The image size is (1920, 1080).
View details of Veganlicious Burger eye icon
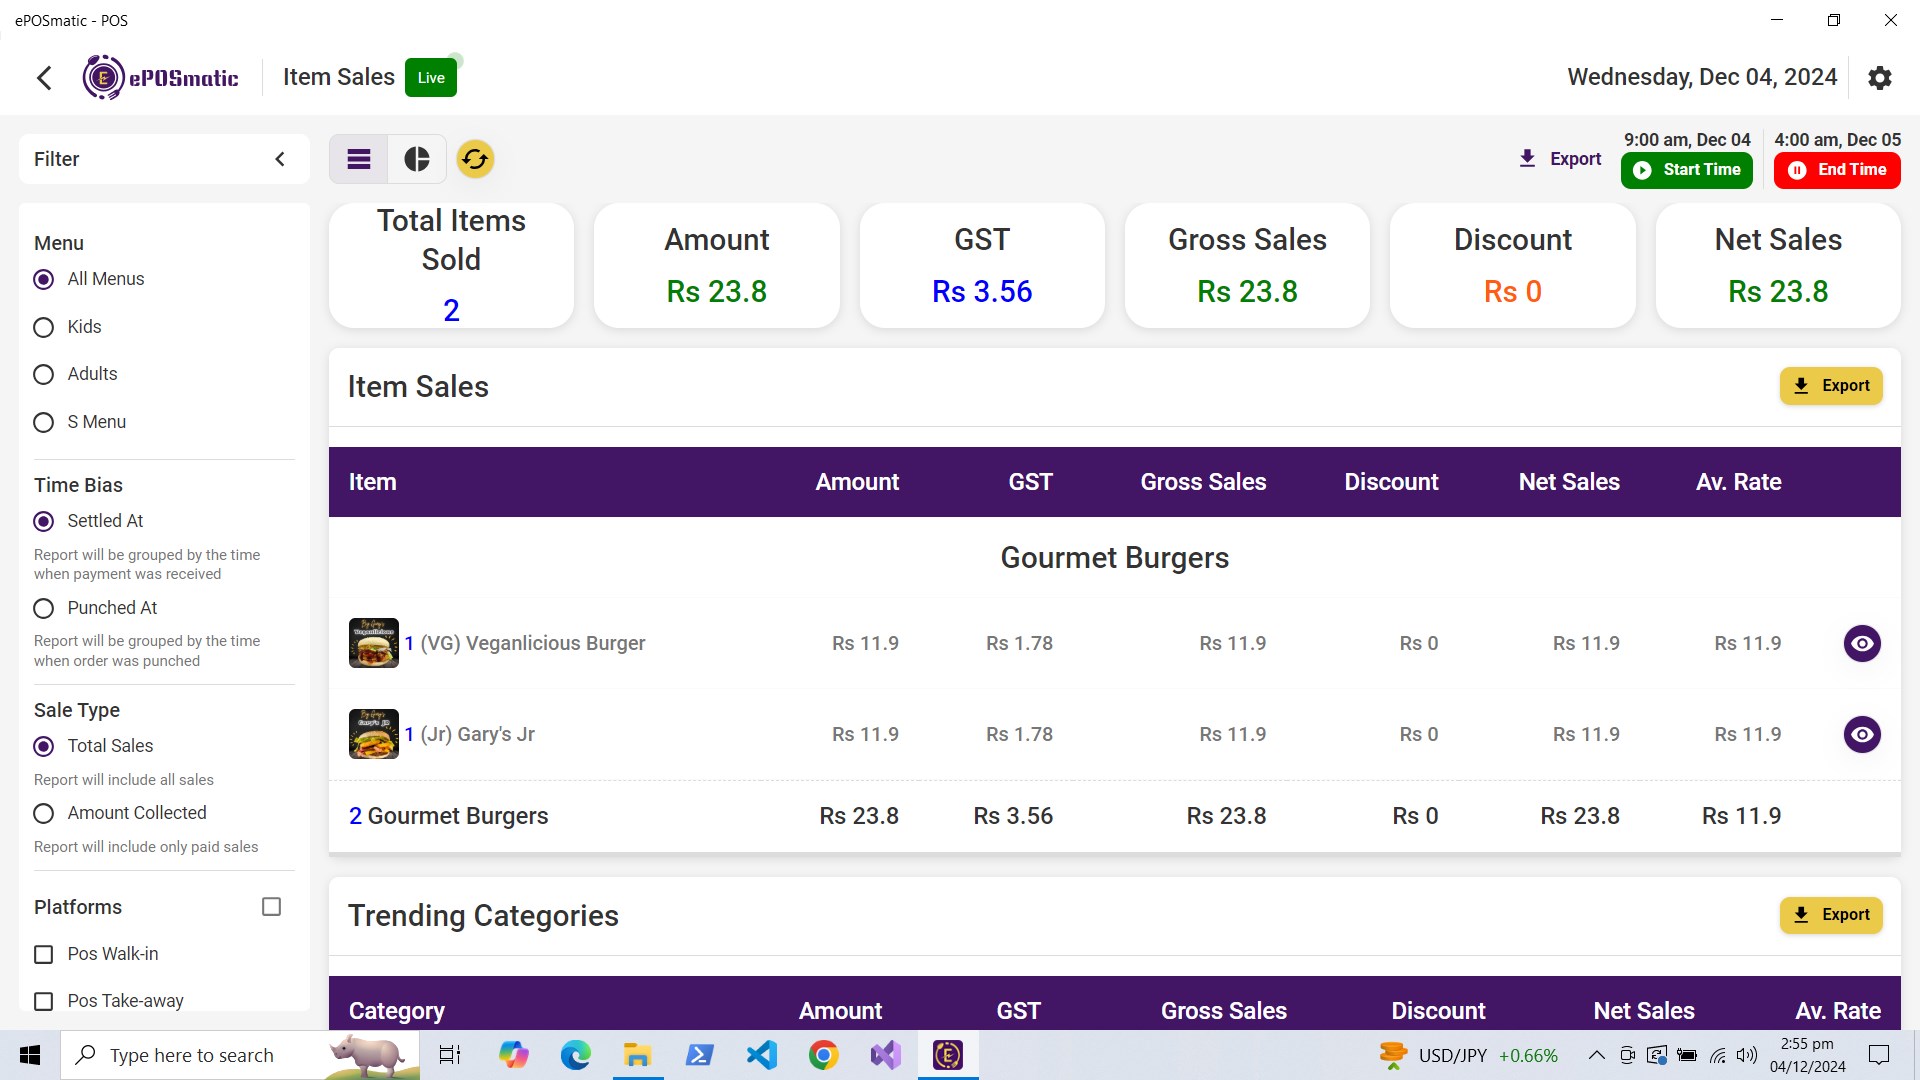pos(1862,643)
